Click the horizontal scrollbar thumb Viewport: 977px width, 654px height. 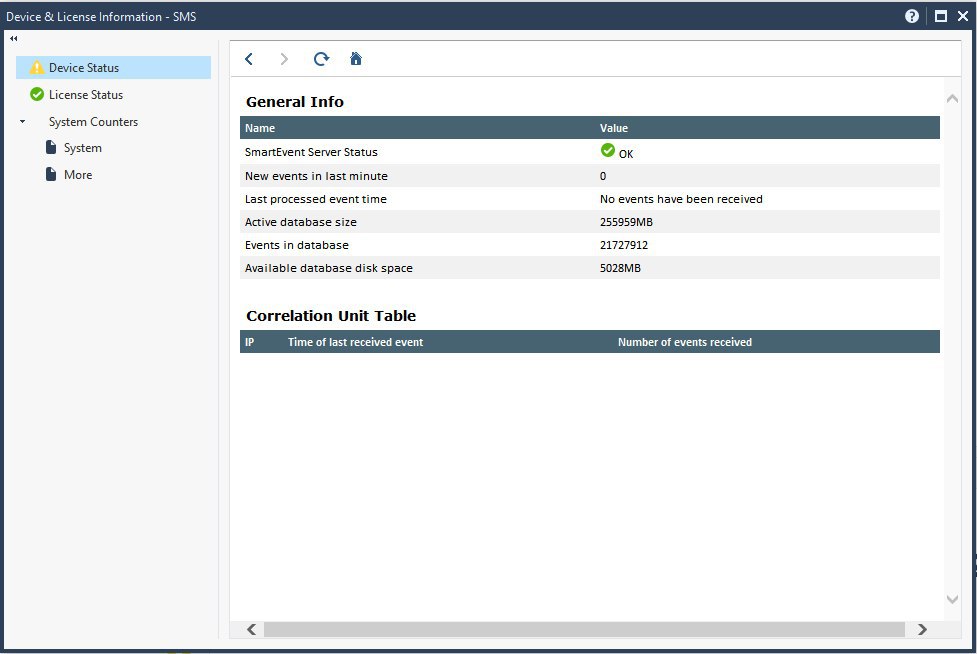point(584,630)
